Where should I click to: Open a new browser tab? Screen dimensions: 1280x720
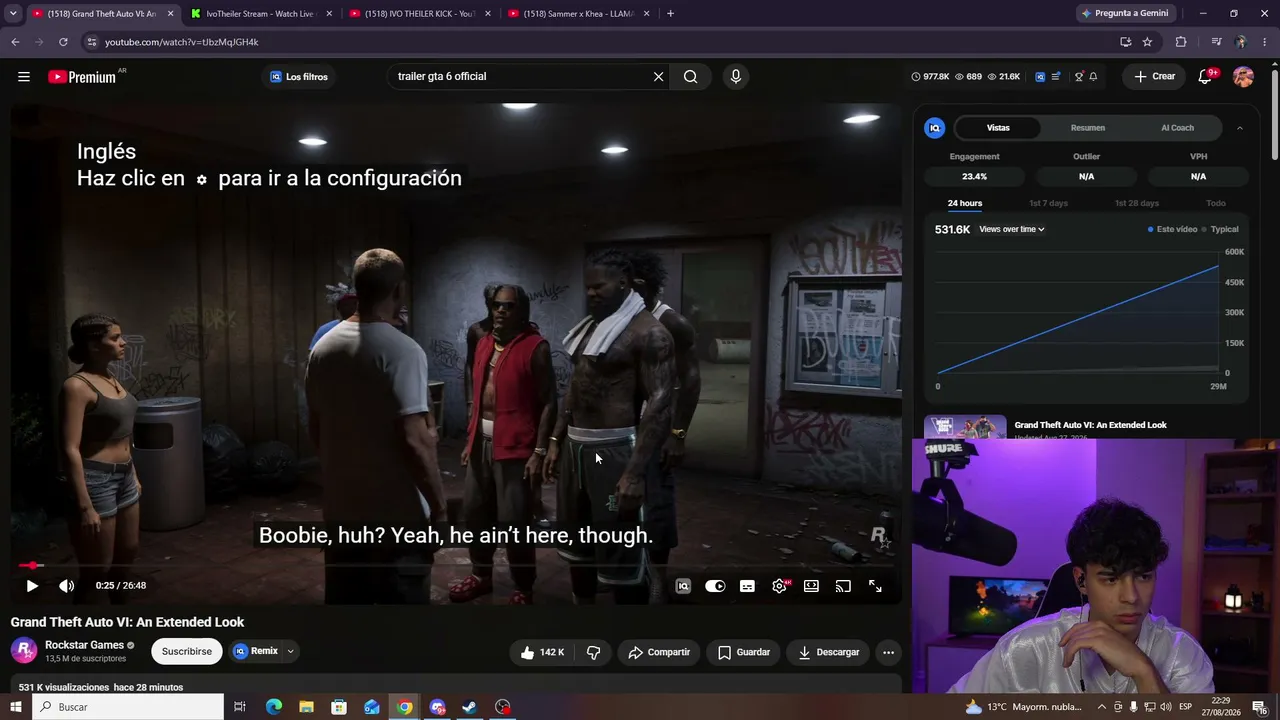[670, 14]
